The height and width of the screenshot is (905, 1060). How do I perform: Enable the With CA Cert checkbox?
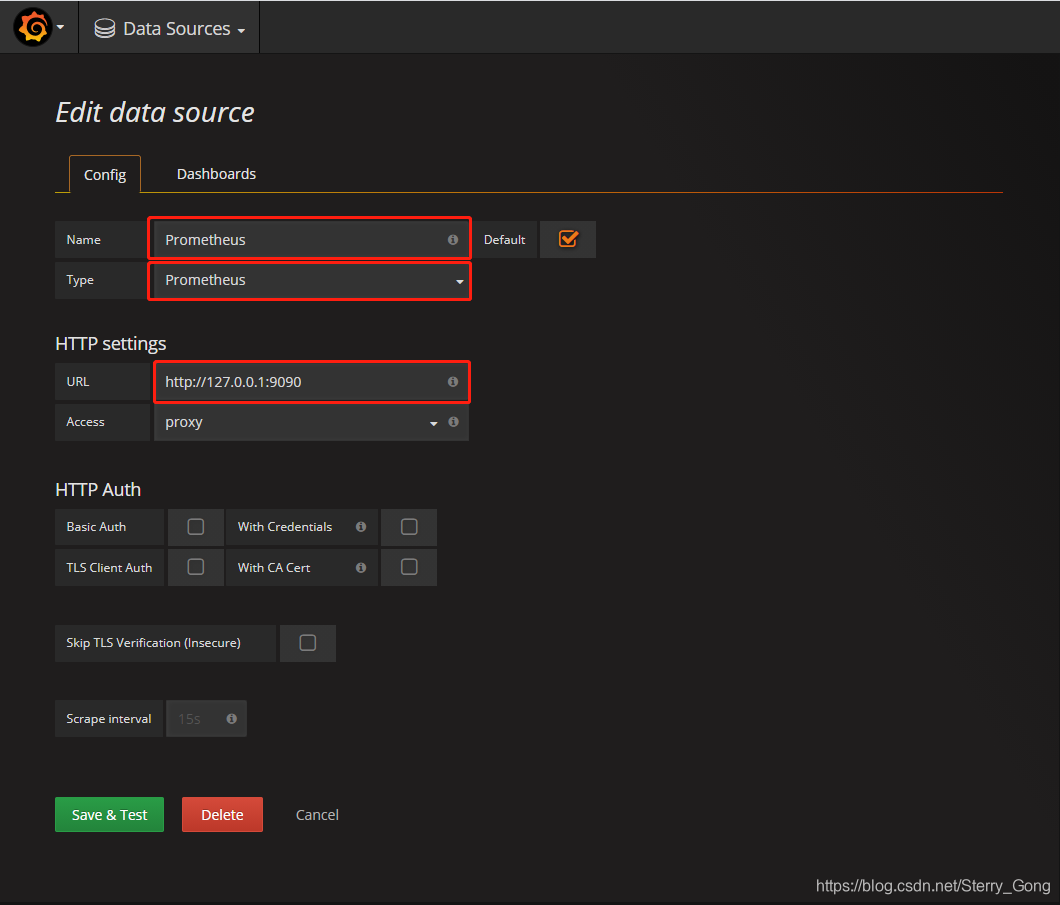coord(409,567)
